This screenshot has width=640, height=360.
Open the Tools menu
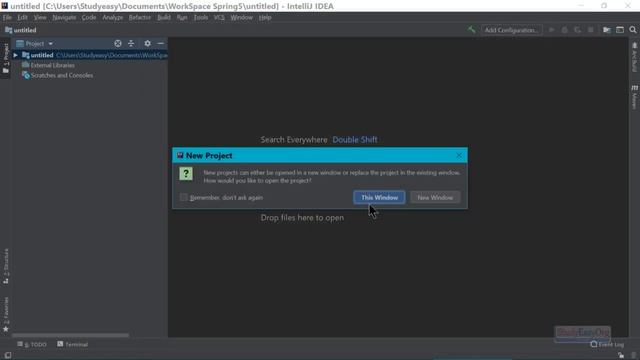click(200, 18)
